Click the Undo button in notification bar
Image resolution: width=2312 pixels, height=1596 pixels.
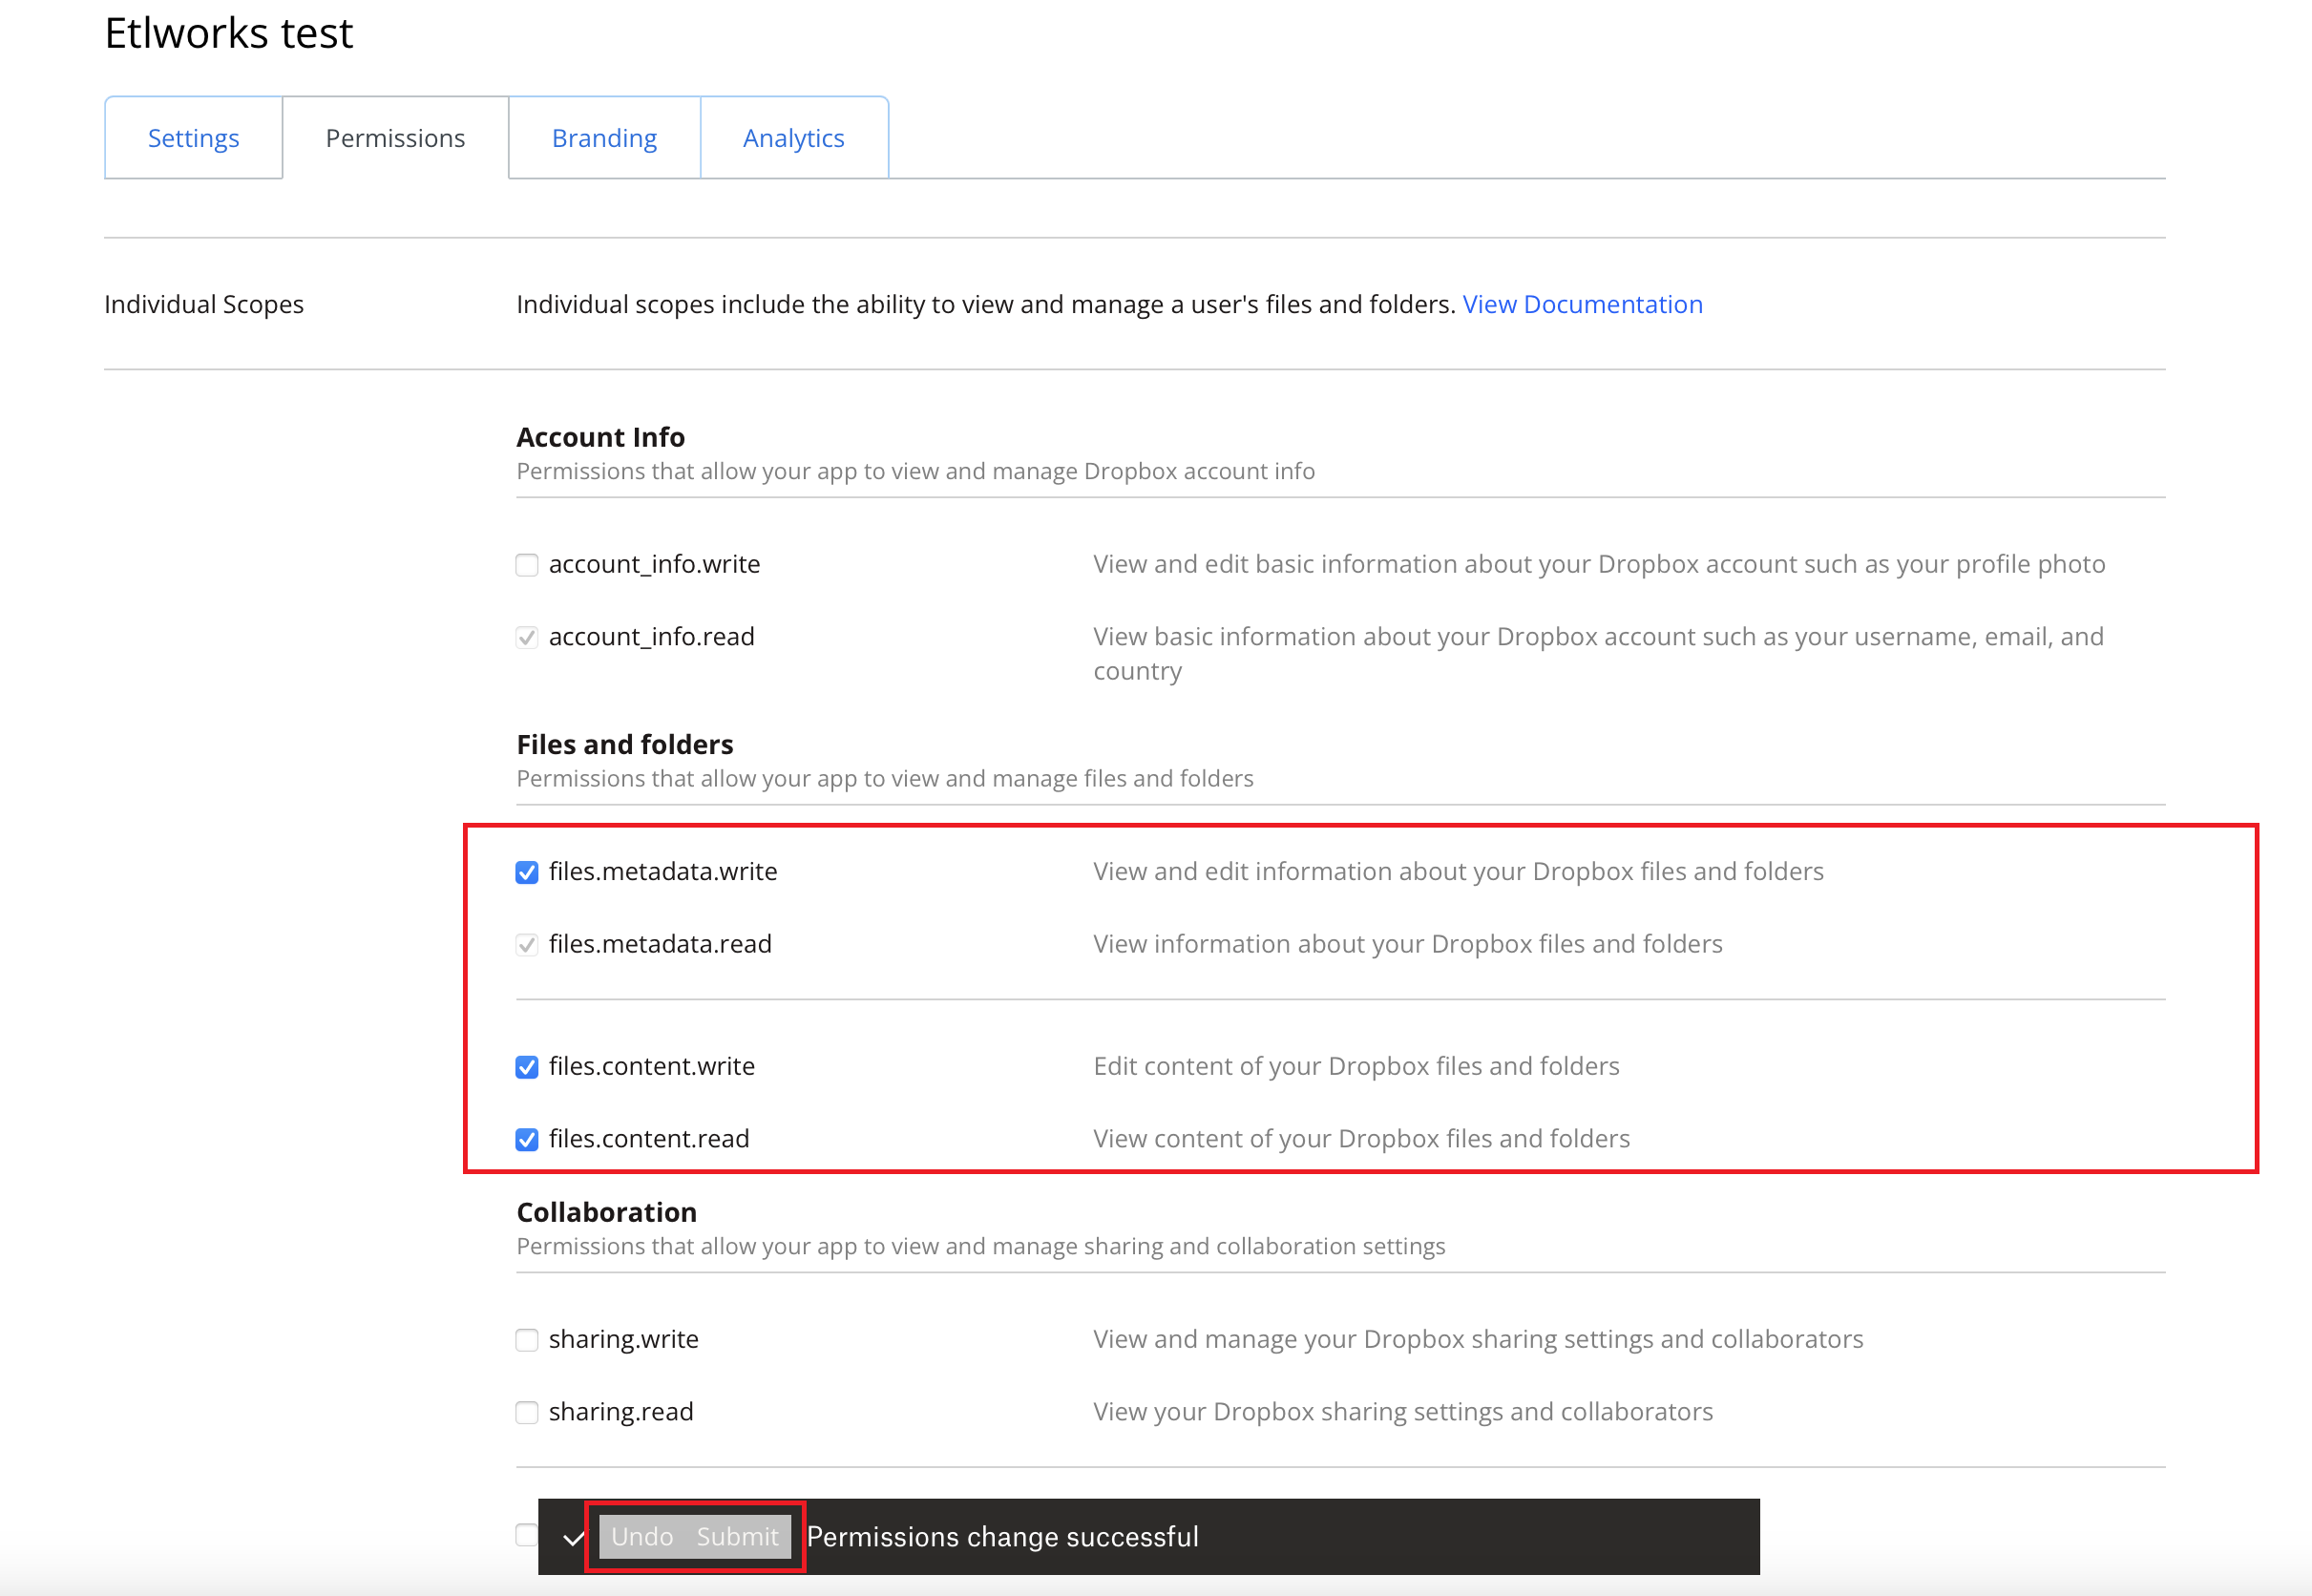point(642,1536)
